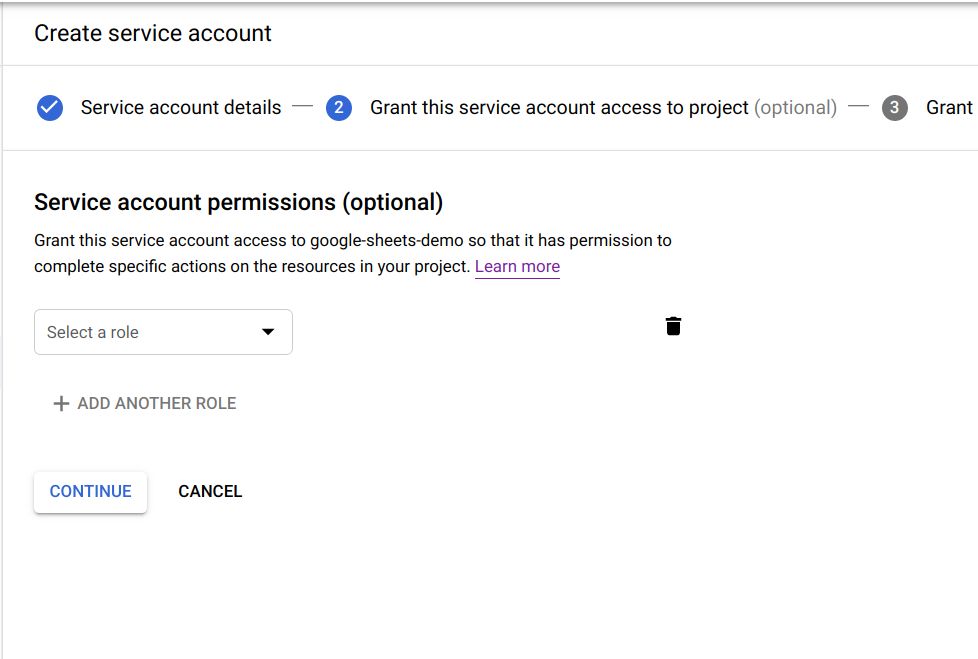Screen dimensions: 978x659
Task: Open the 'Select a role' combo box
Action: coord(150,332)
